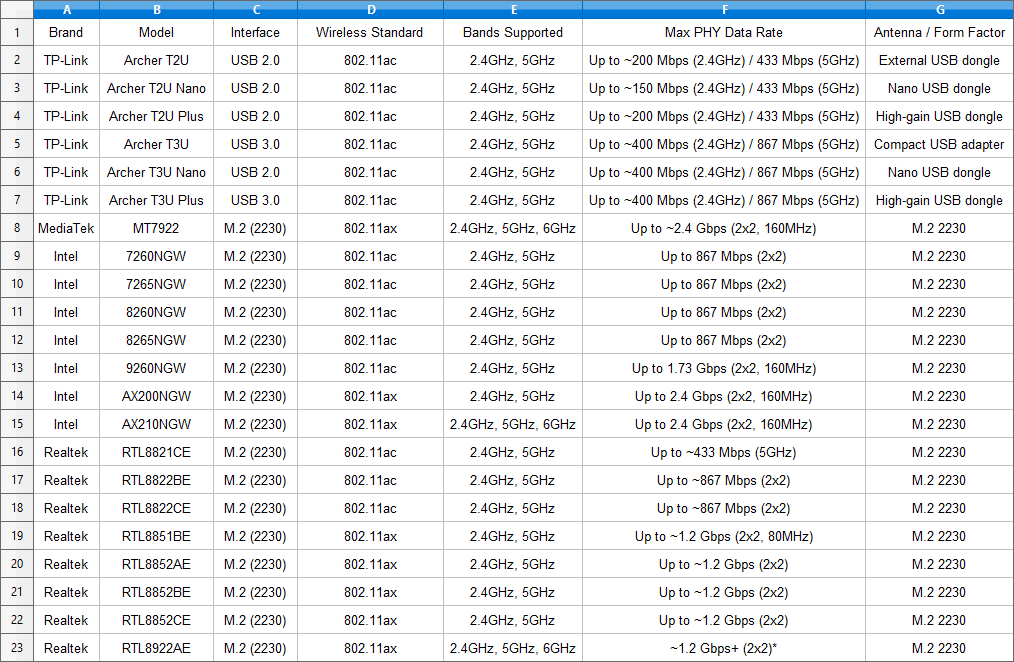The width and height of the screenshot is (1014, 662).
Task: Click the 'RTL8922AE' cell
Action: point(156,647)
